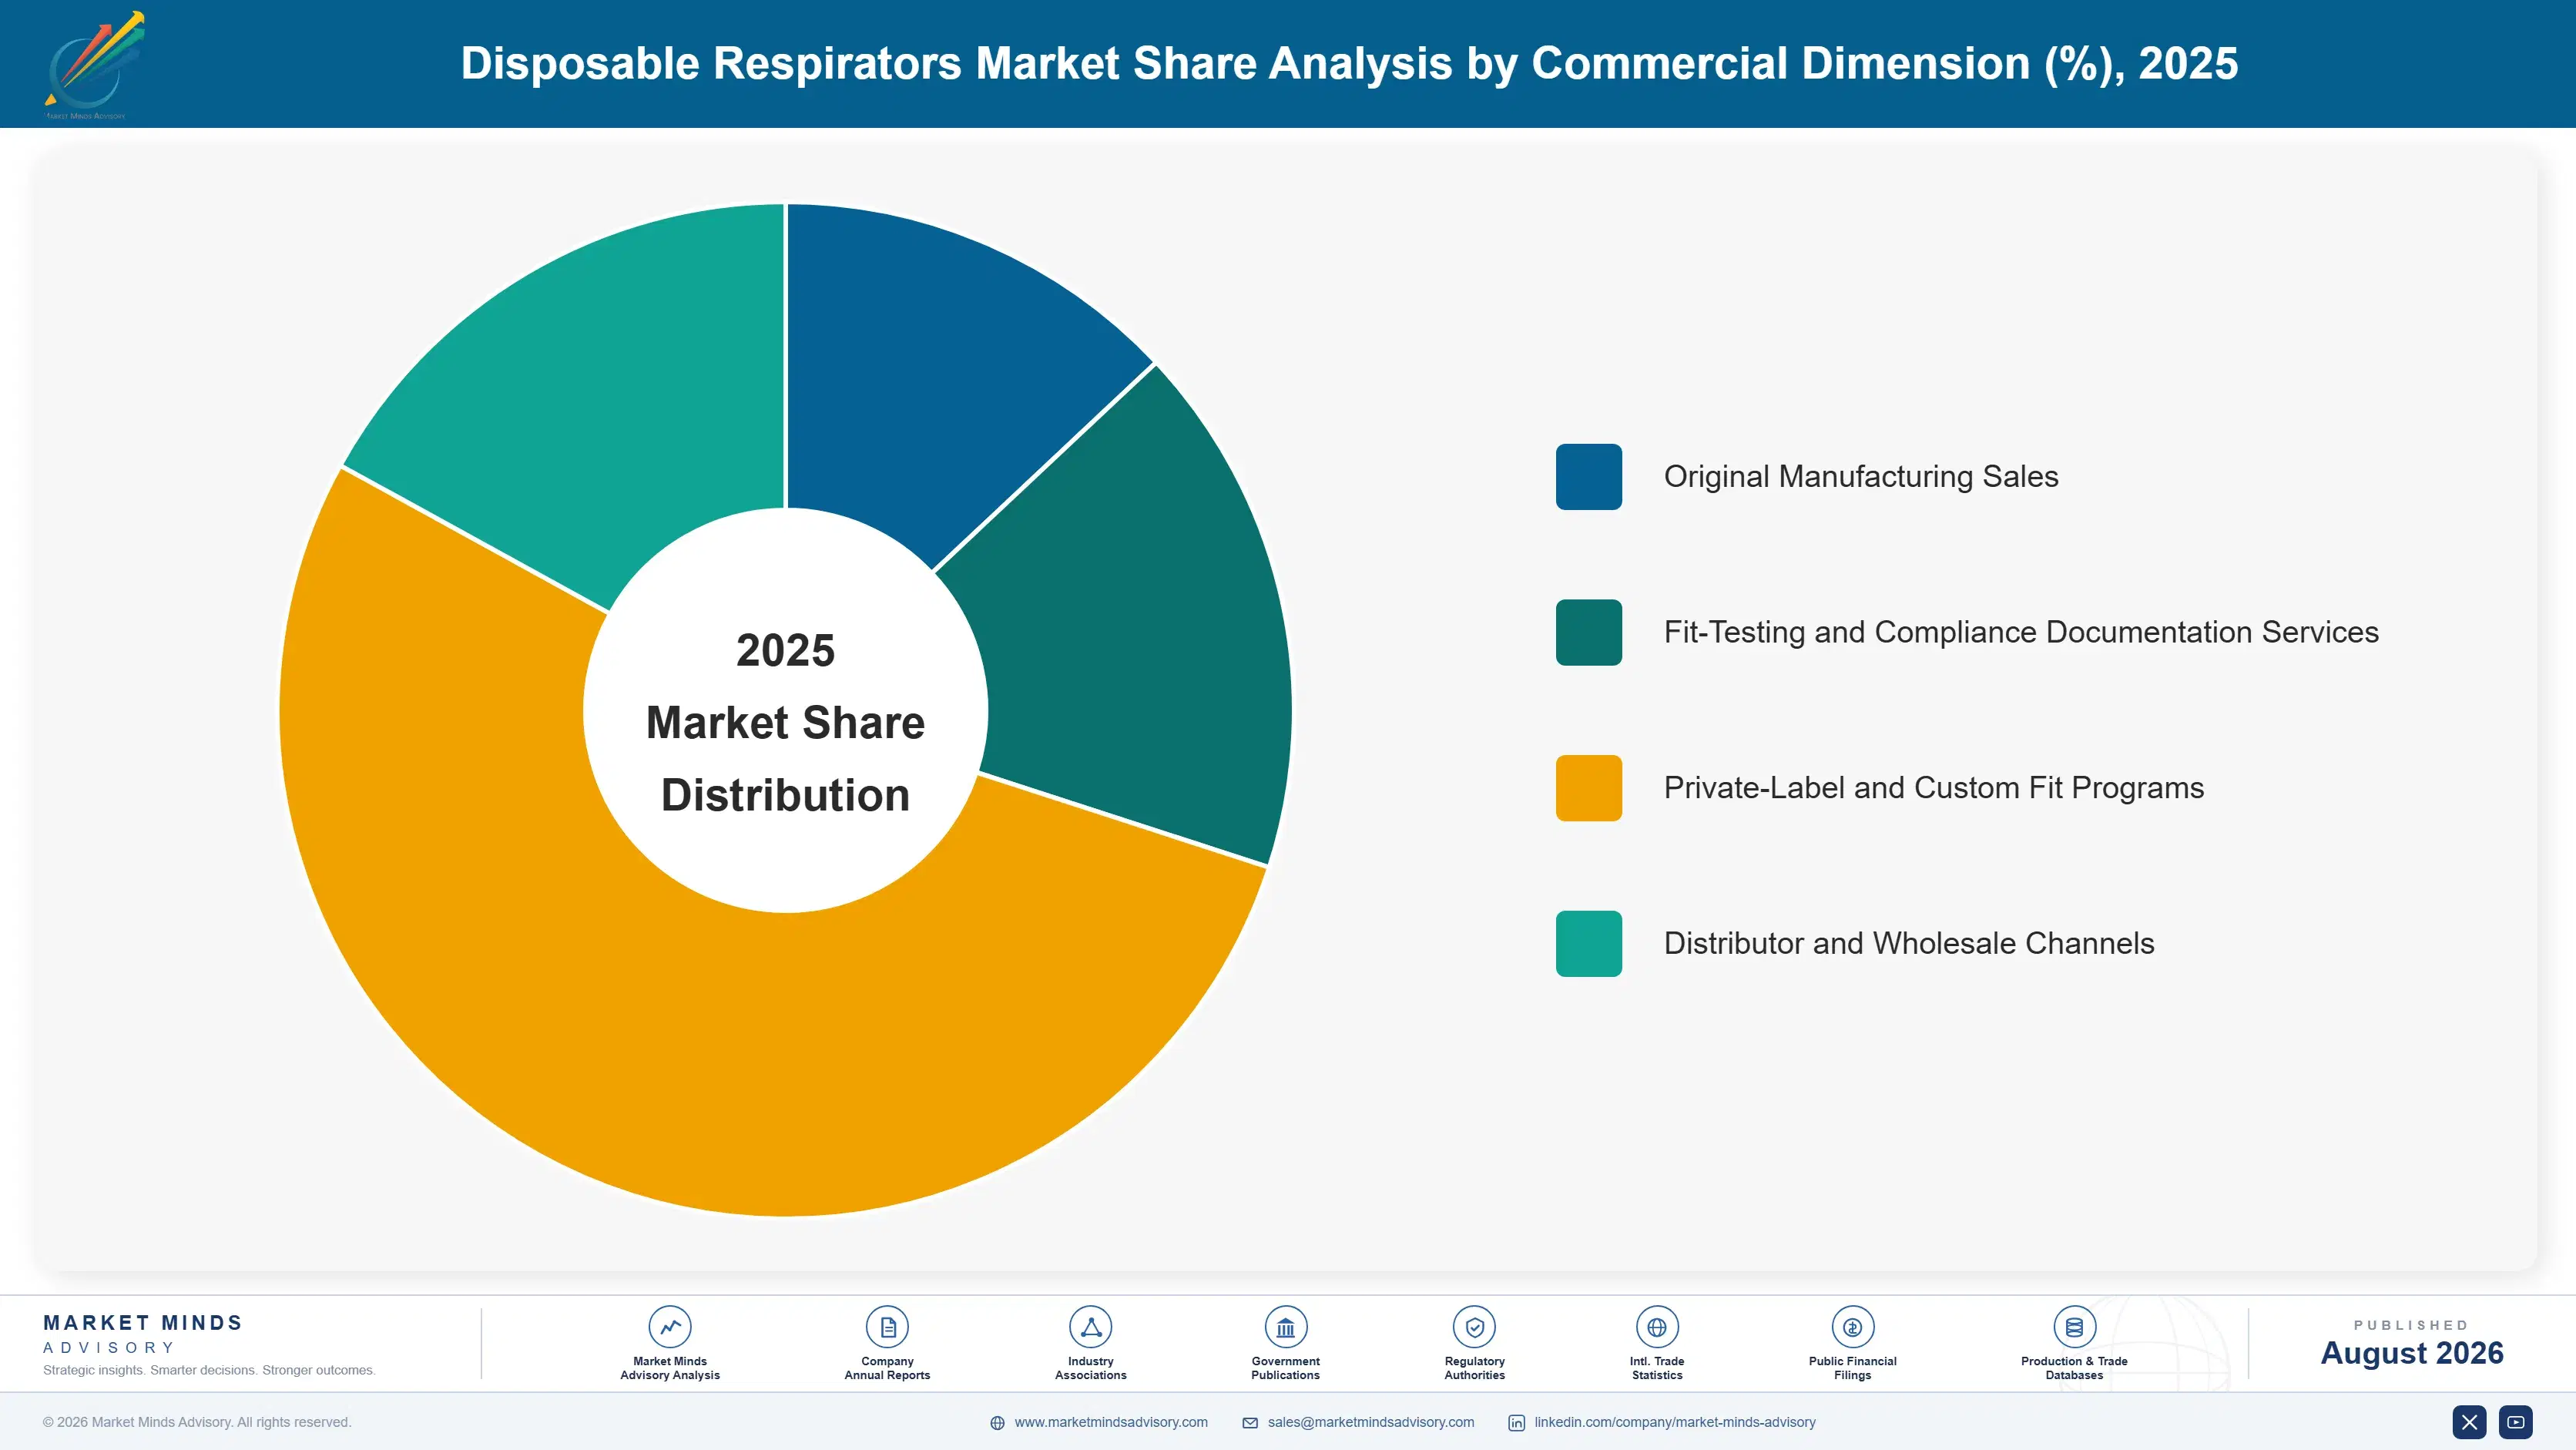This screenshot has width=2576, height=1450.
Task: Click the 2025 Market Share Distribution center text
Action: tap(786, 723)
